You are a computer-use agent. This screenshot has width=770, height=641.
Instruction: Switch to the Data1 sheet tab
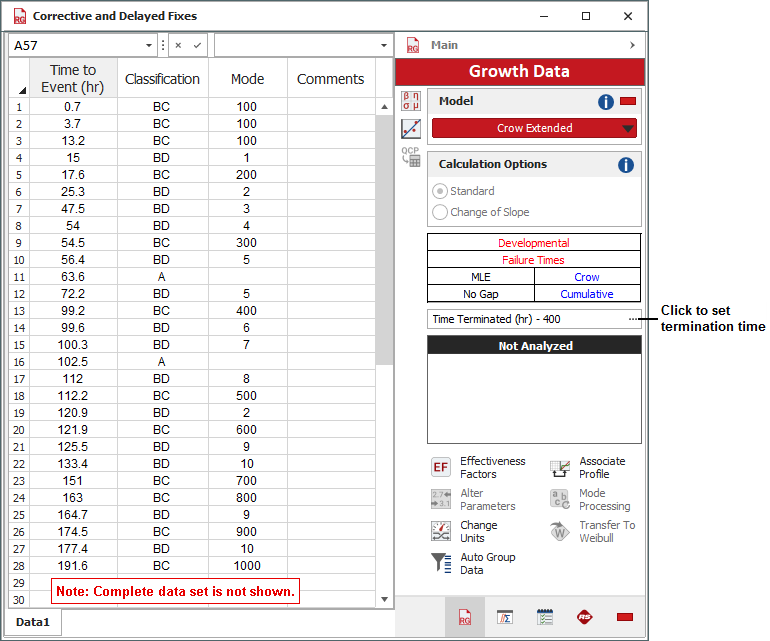[x=32, y=622]
